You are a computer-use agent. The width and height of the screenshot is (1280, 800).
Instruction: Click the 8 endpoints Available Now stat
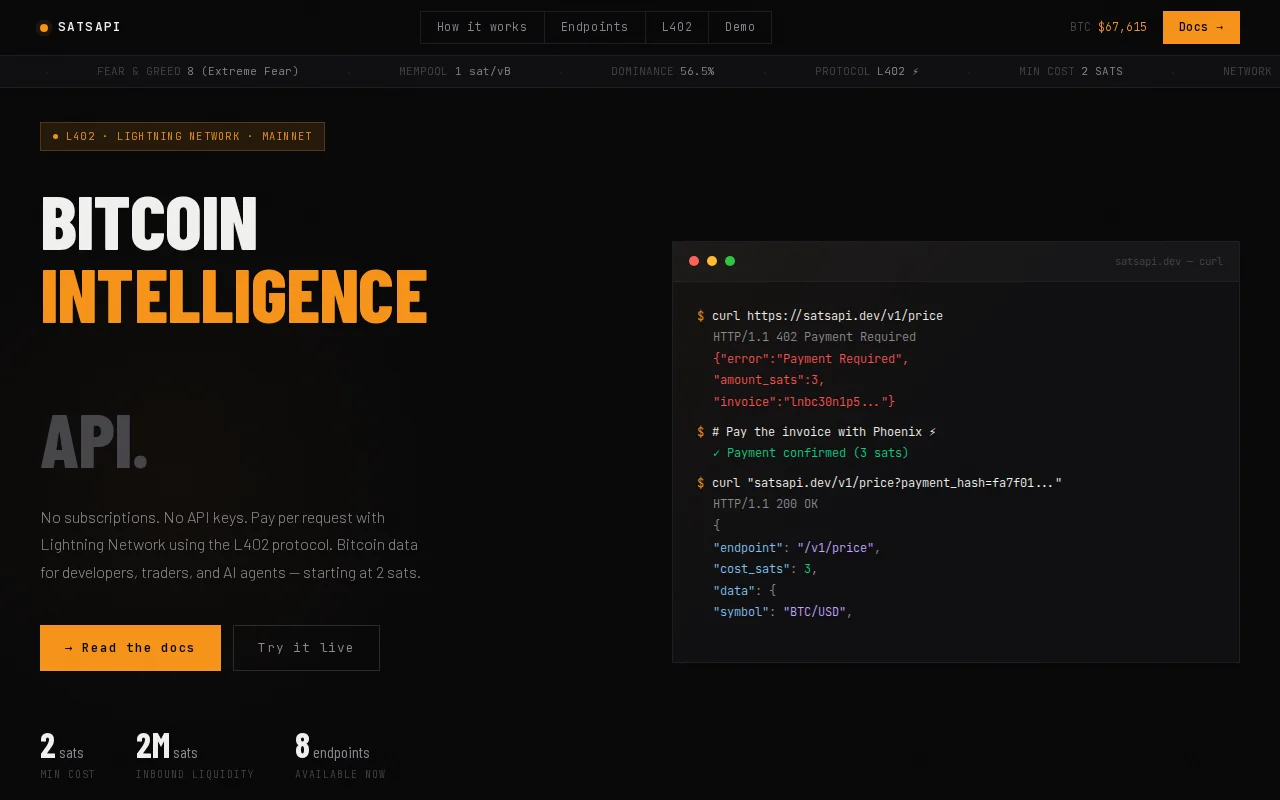point(340,755)
